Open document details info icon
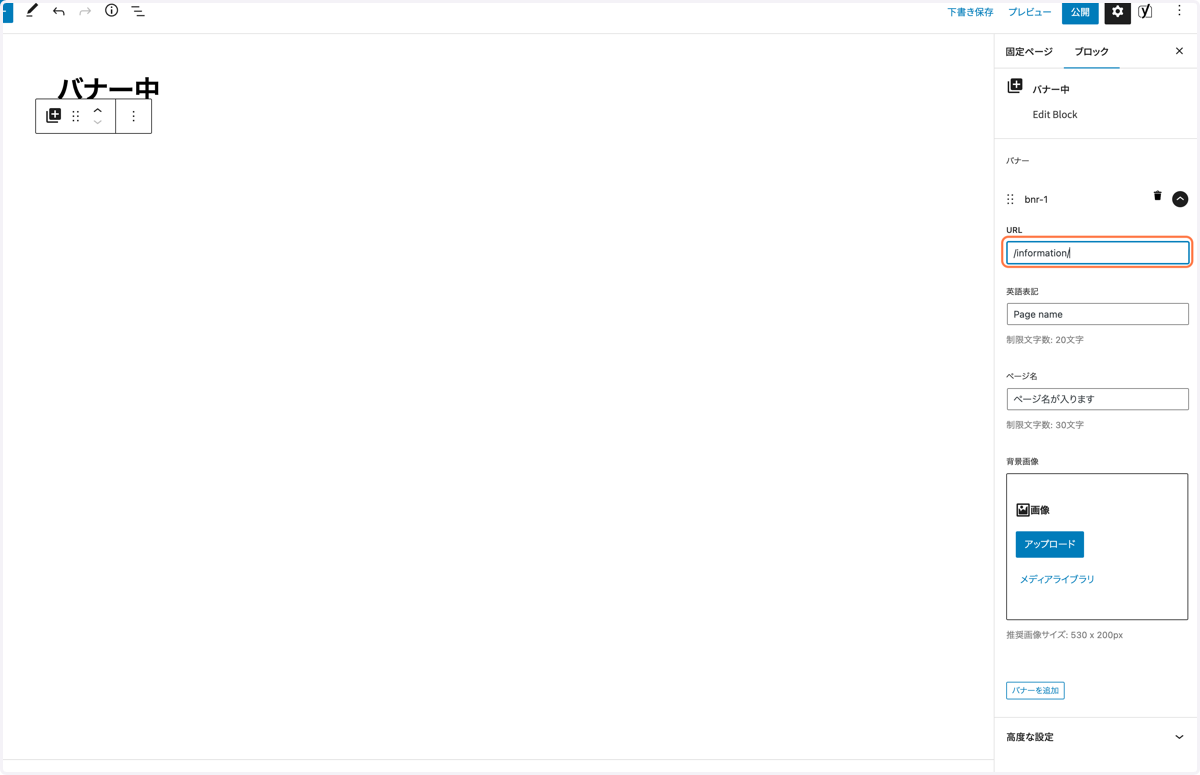 (x=112, y=11)
